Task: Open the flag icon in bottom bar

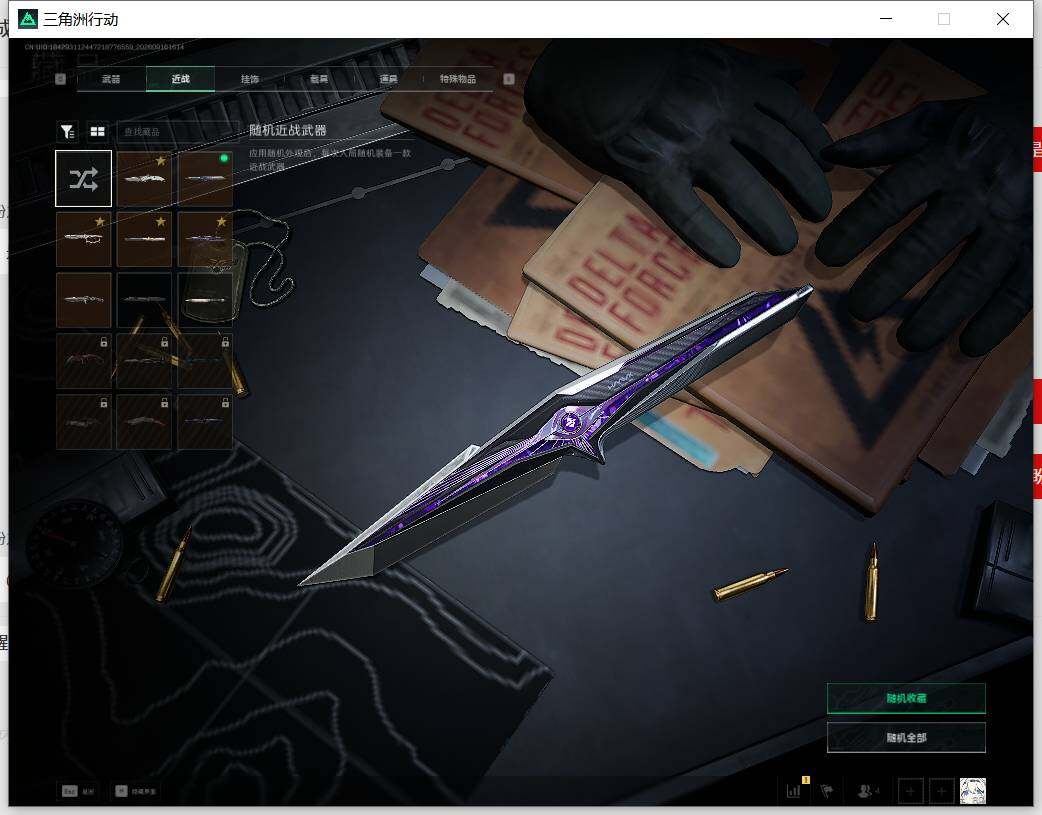Action: [827, 790]
